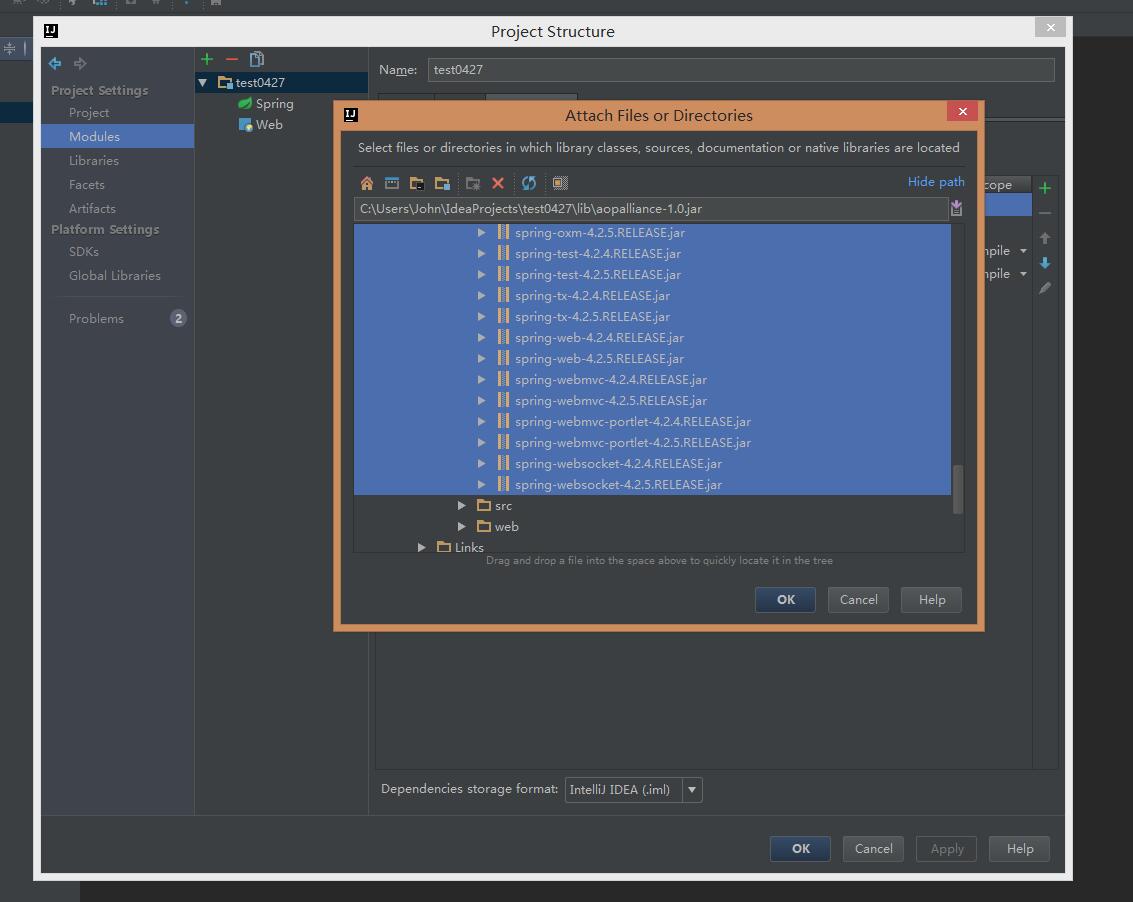Click the file tree vertical scrollbar thumb

(958, 489)
